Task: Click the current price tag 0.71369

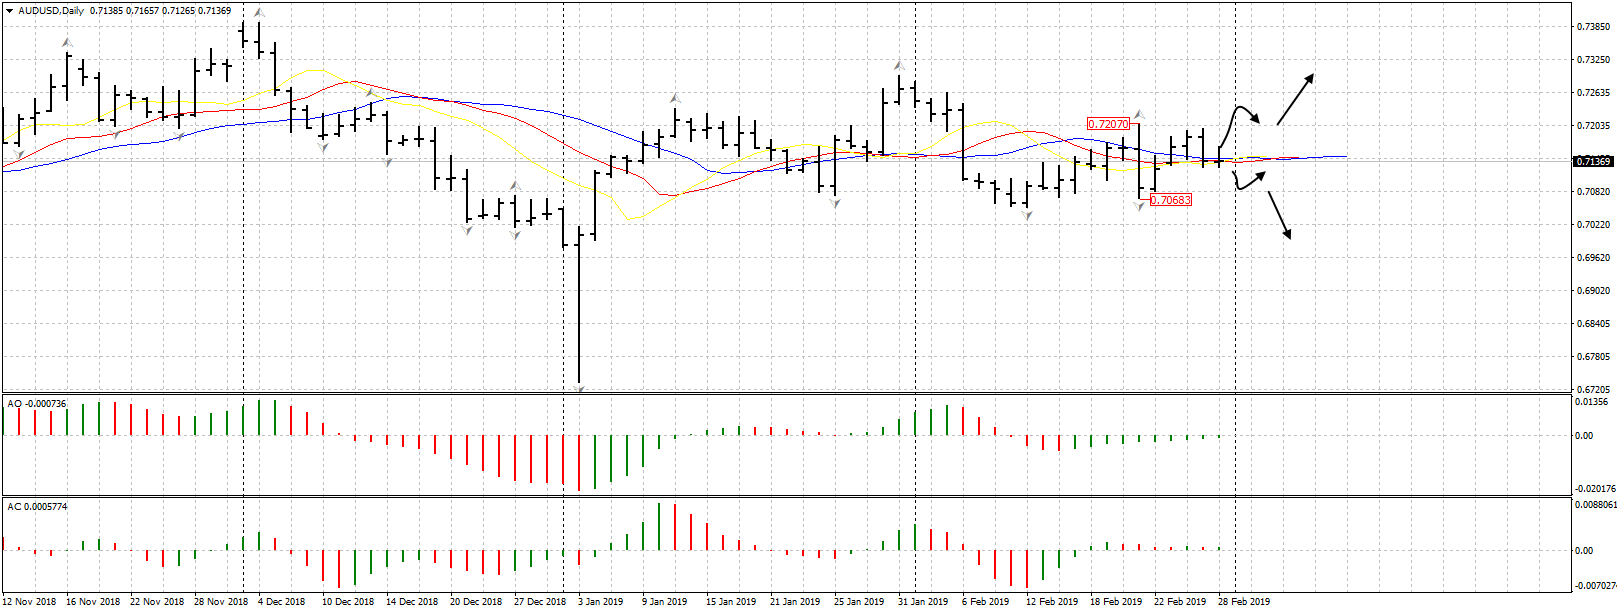Action: [1592, 162]
